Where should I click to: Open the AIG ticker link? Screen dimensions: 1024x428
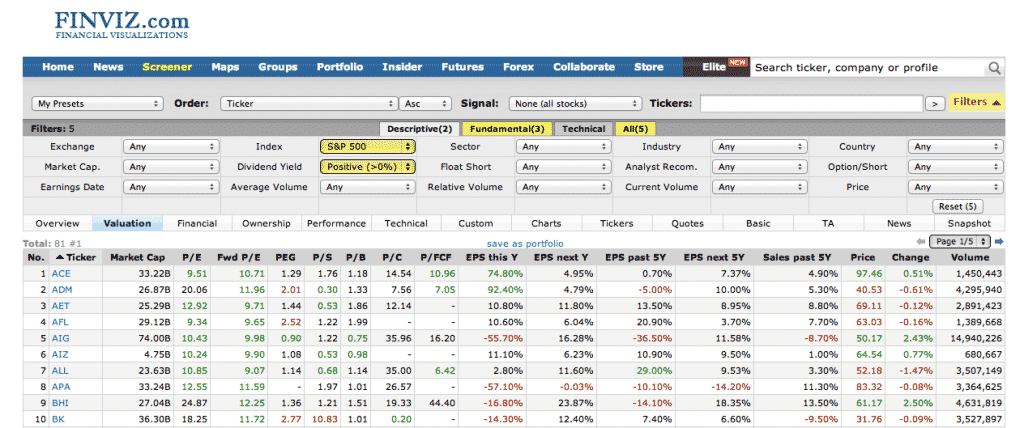click(60, 338)
